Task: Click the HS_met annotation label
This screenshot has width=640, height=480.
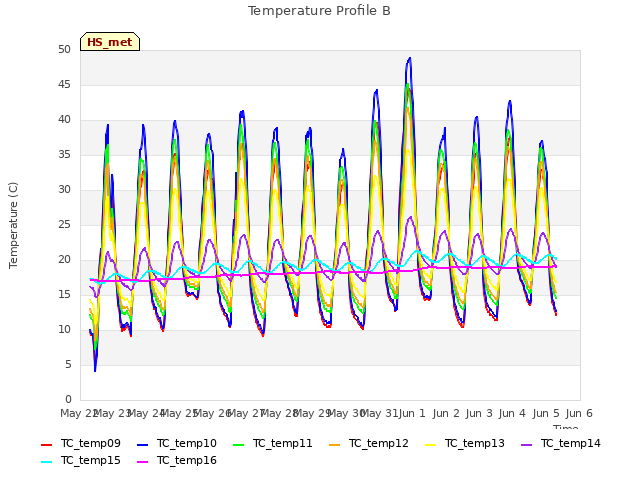Action: point(110,42)
